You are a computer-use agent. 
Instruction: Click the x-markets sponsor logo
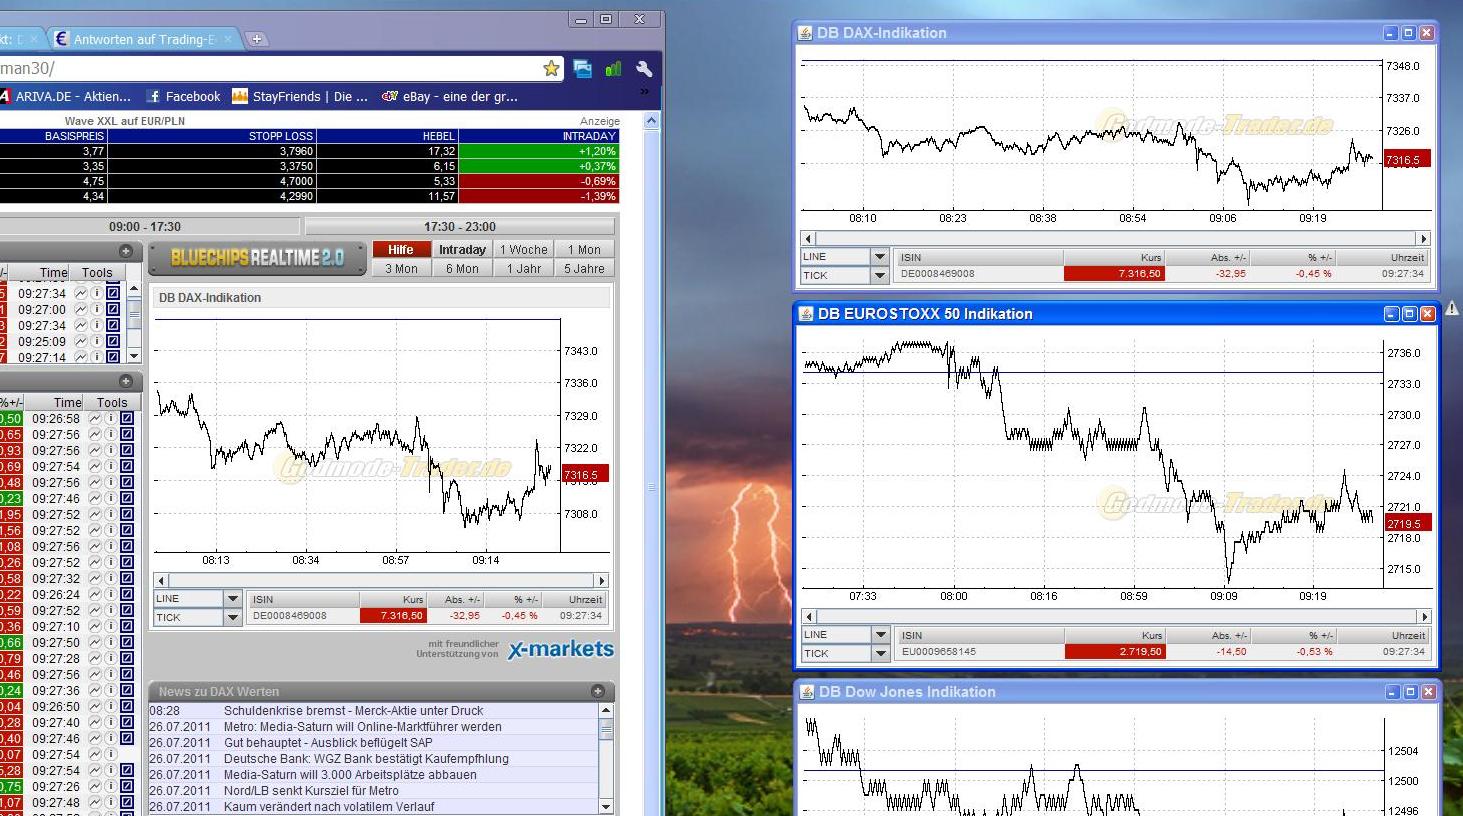click(x=560, y=649)
